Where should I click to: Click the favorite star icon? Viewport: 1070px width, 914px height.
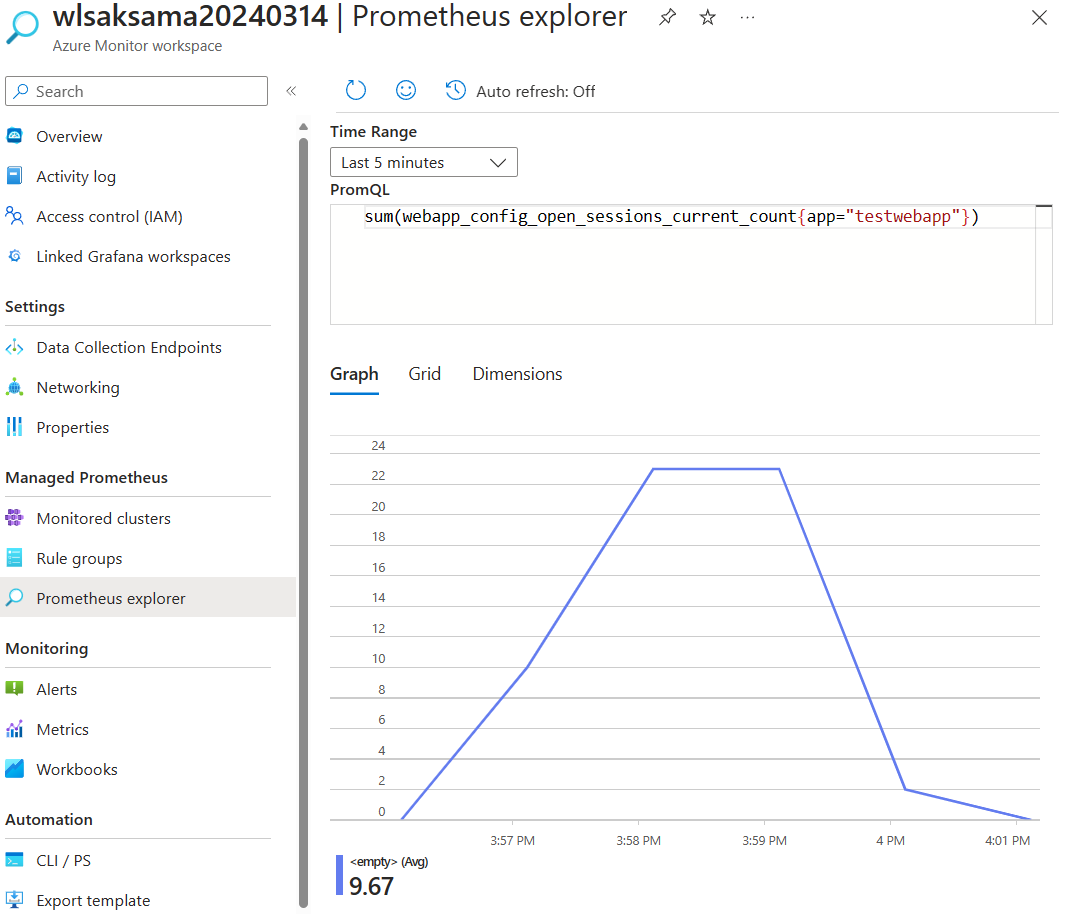click(x=707, y=17)
